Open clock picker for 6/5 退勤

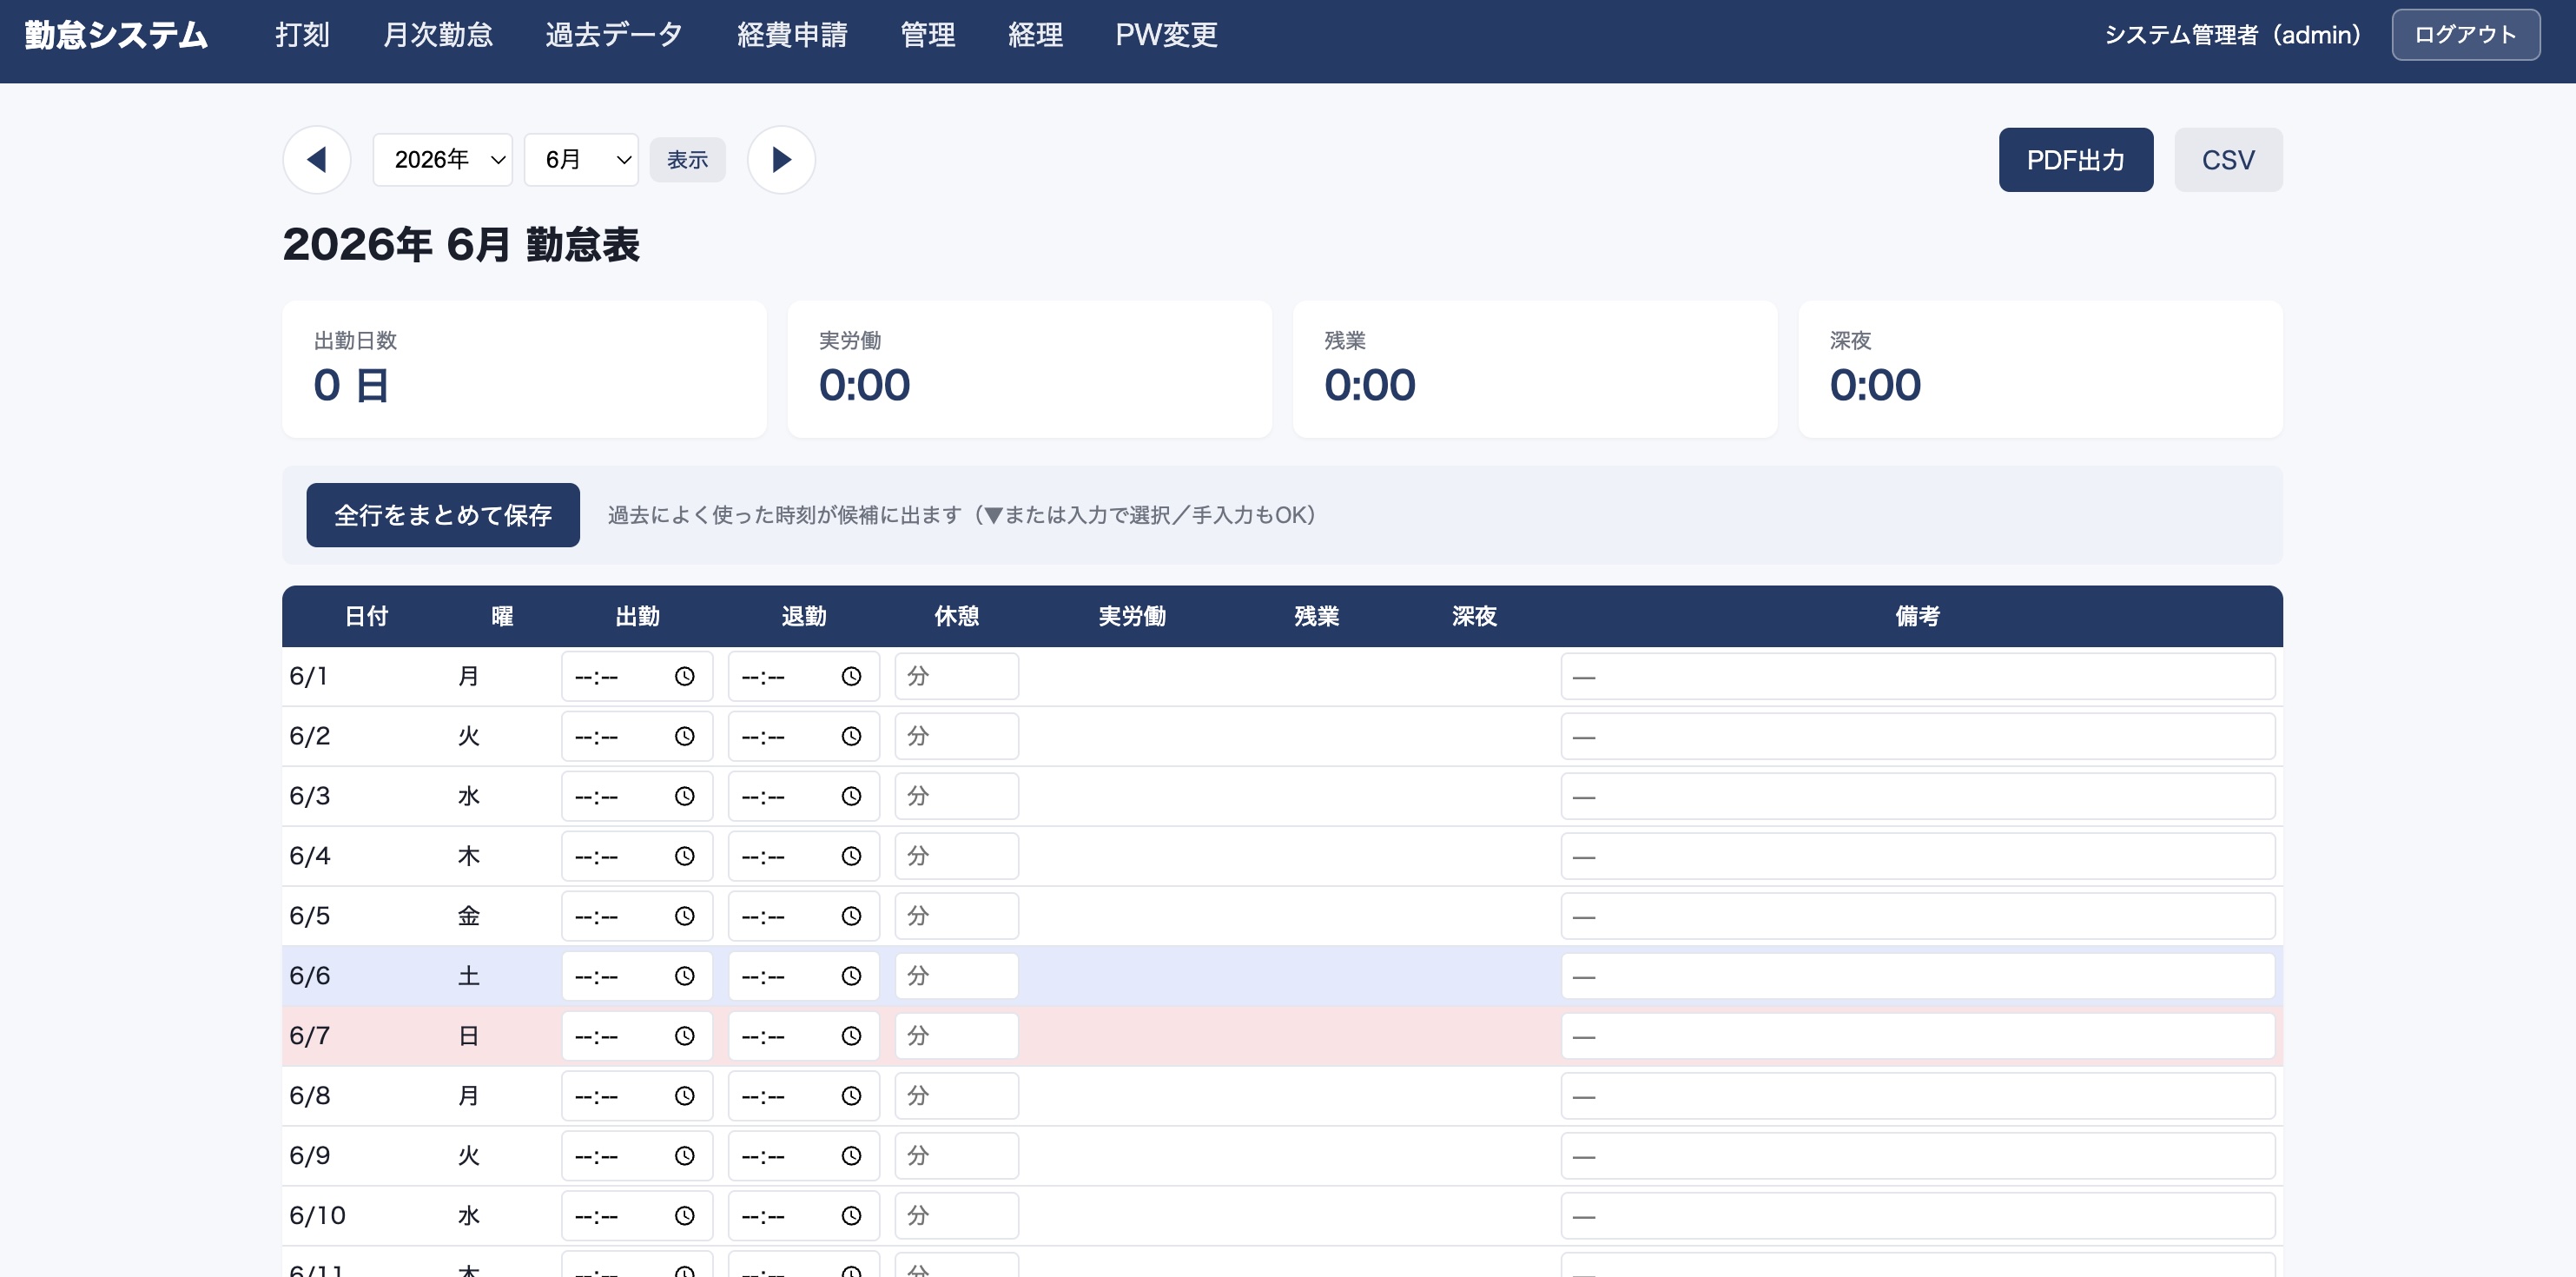(x=851, y=917)
